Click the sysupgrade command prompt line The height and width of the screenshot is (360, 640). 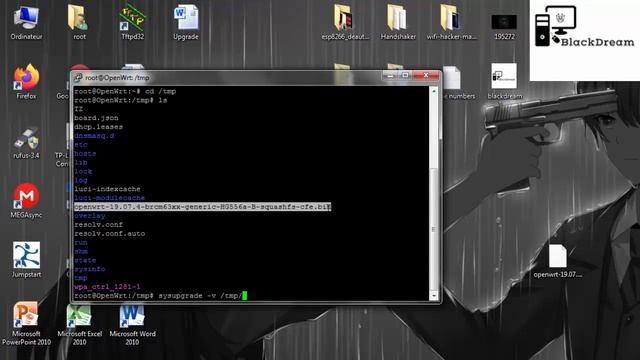click(x=161, y=296)
